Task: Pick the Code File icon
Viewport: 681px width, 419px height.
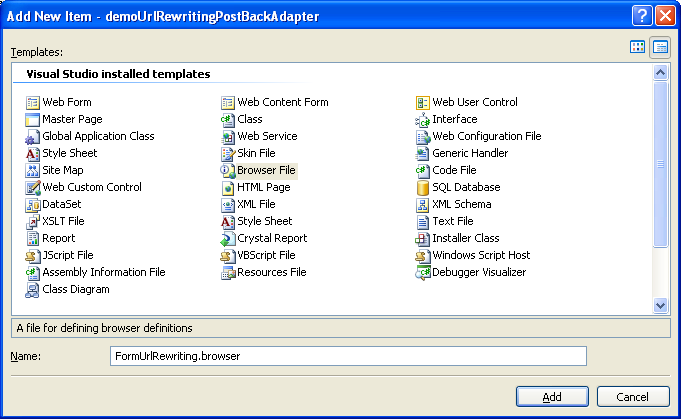Action: [423, 170]
